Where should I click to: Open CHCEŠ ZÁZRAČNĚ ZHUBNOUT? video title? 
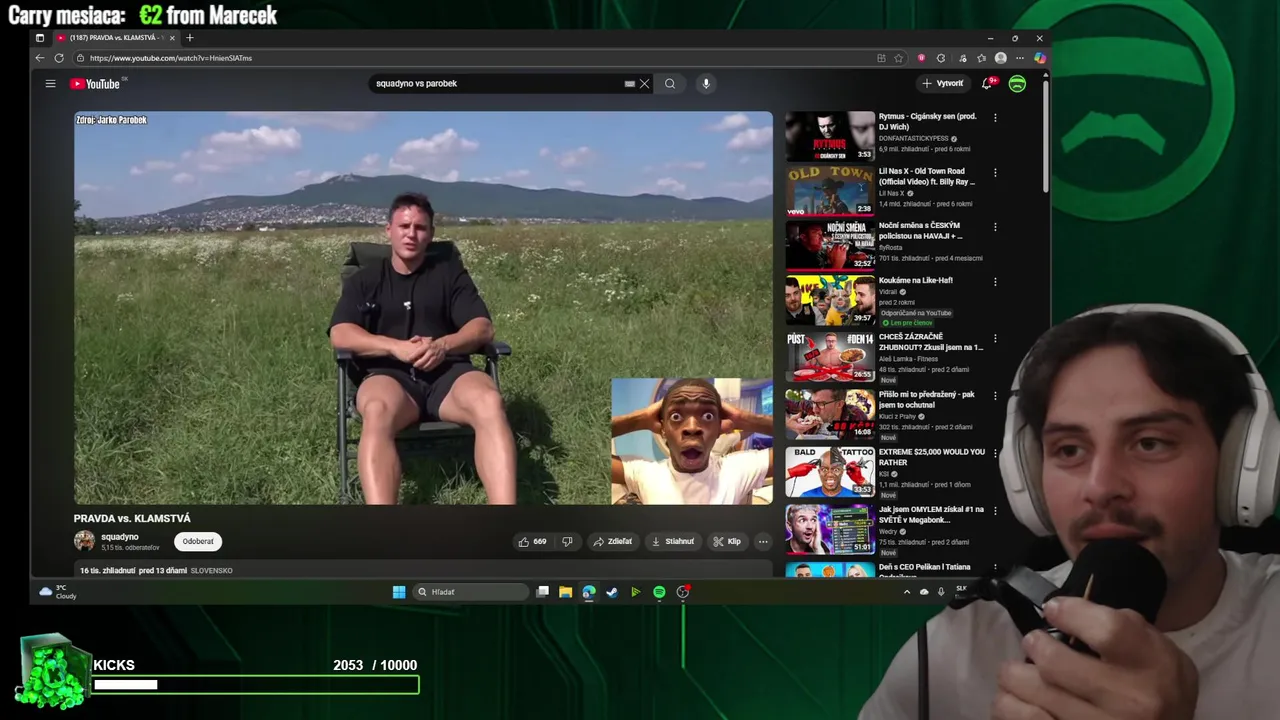(x=930, y=342)
